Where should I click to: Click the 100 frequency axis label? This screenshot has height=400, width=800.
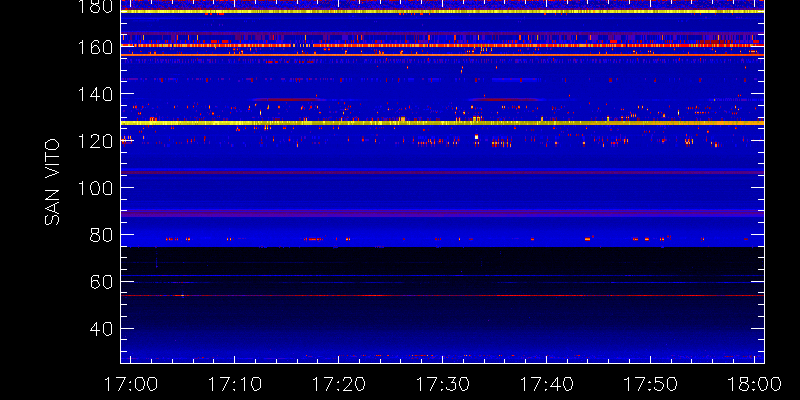click(x=95, y=188)
